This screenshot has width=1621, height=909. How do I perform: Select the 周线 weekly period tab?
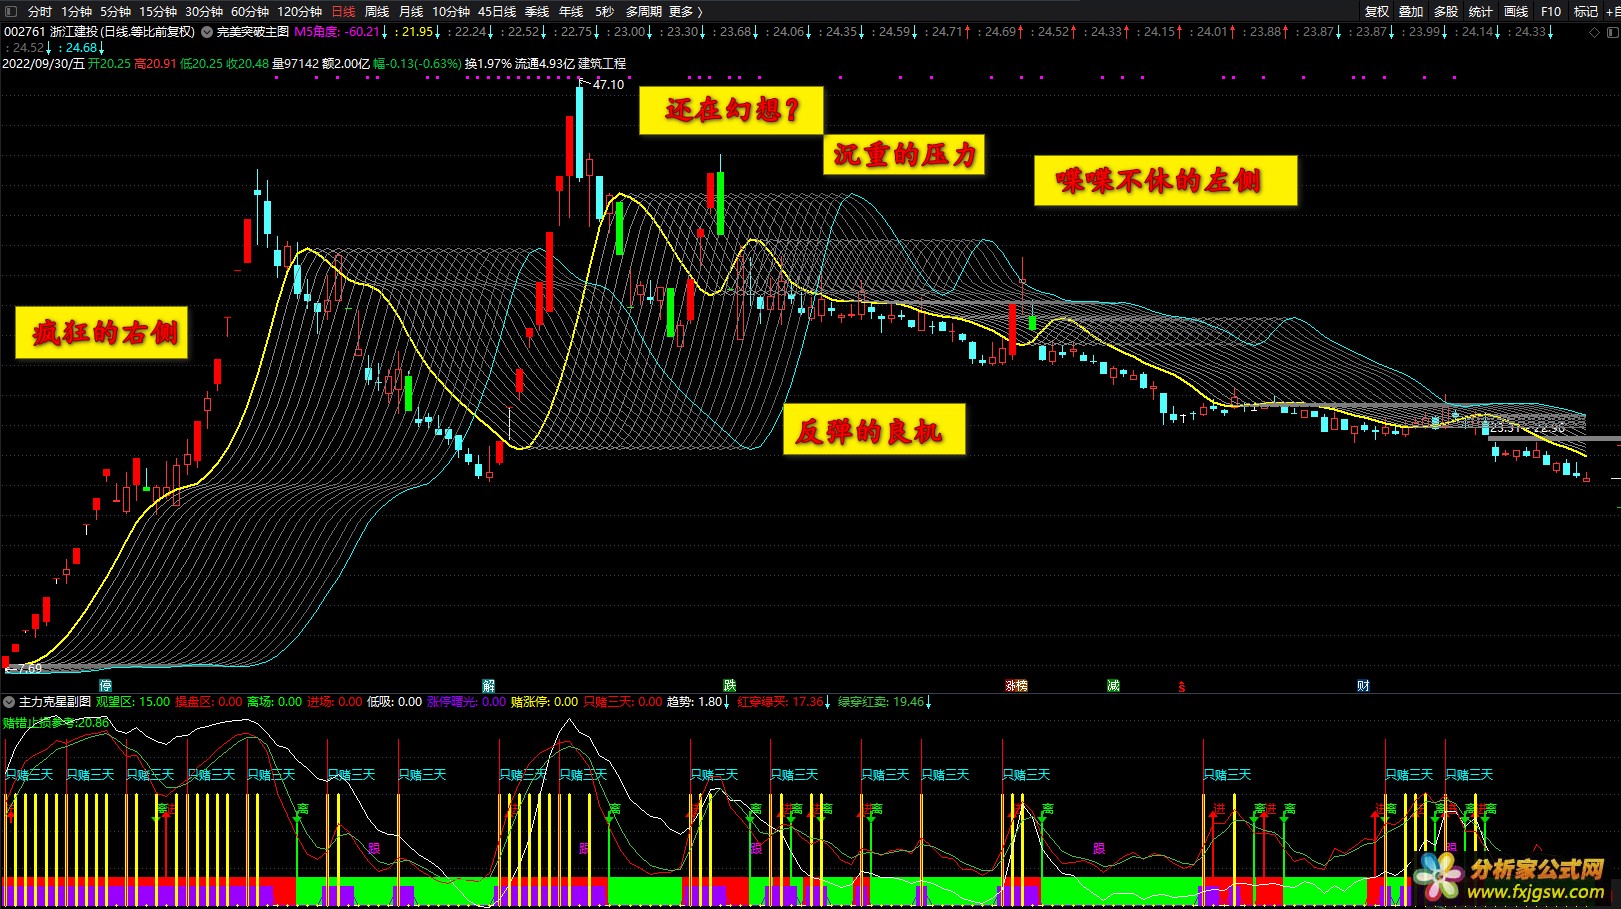click(x=377, y=12)
